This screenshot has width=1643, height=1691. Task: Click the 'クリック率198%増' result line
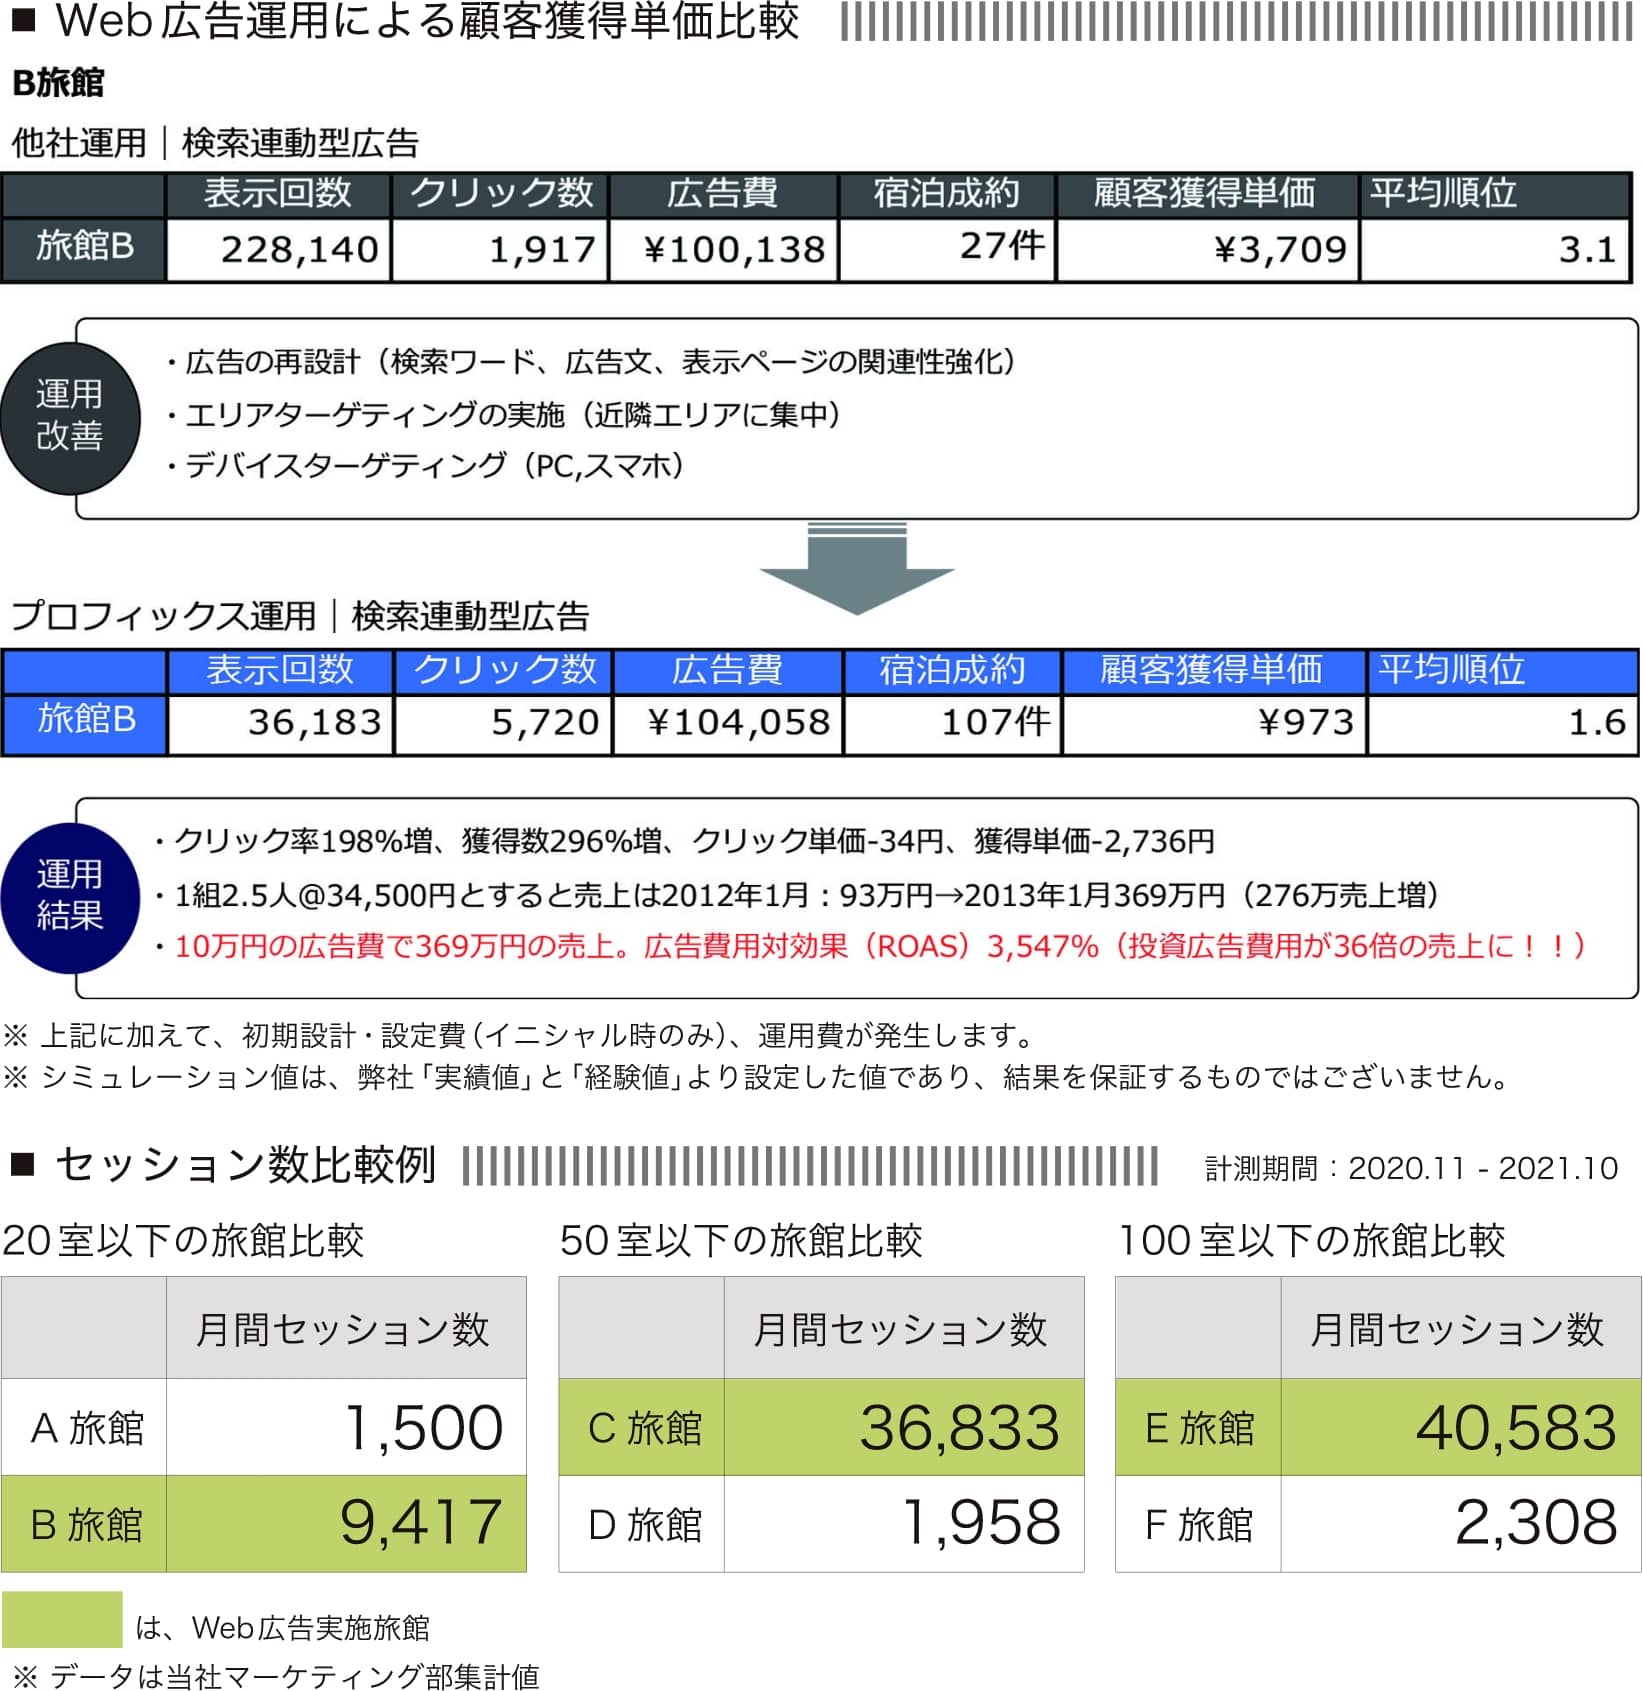(684, 841)
